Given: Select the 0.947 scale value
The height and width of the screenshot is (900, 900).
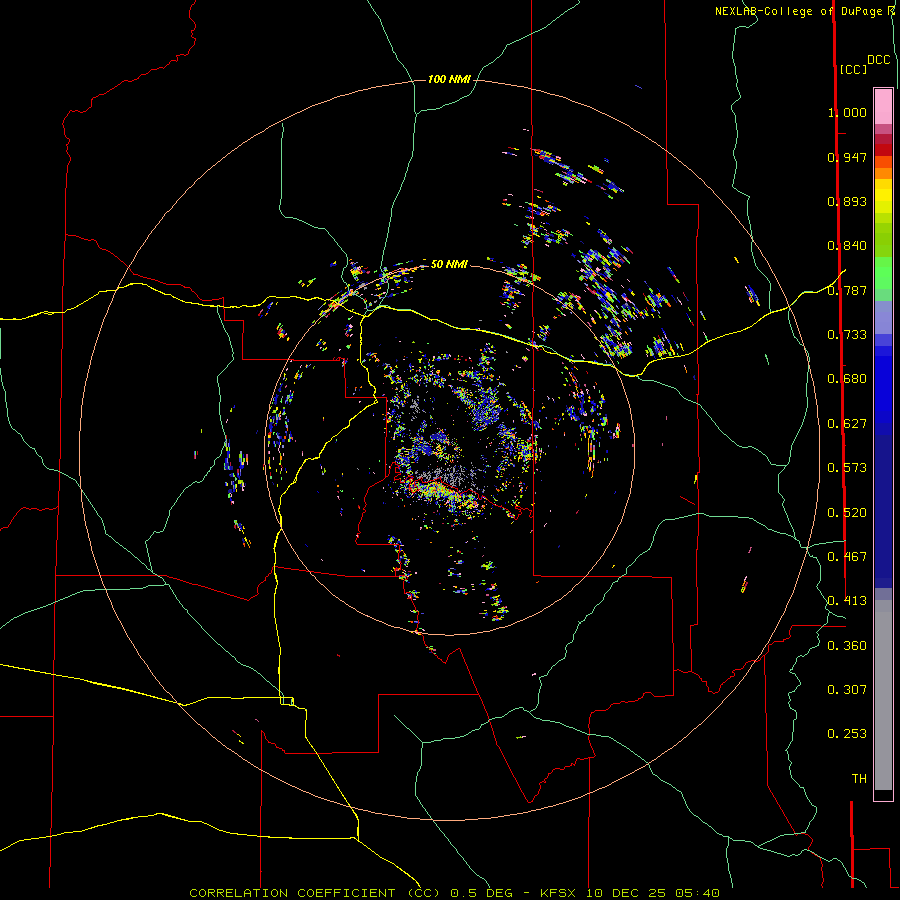Looking at the screenshot, I should (x=847, y=157).
